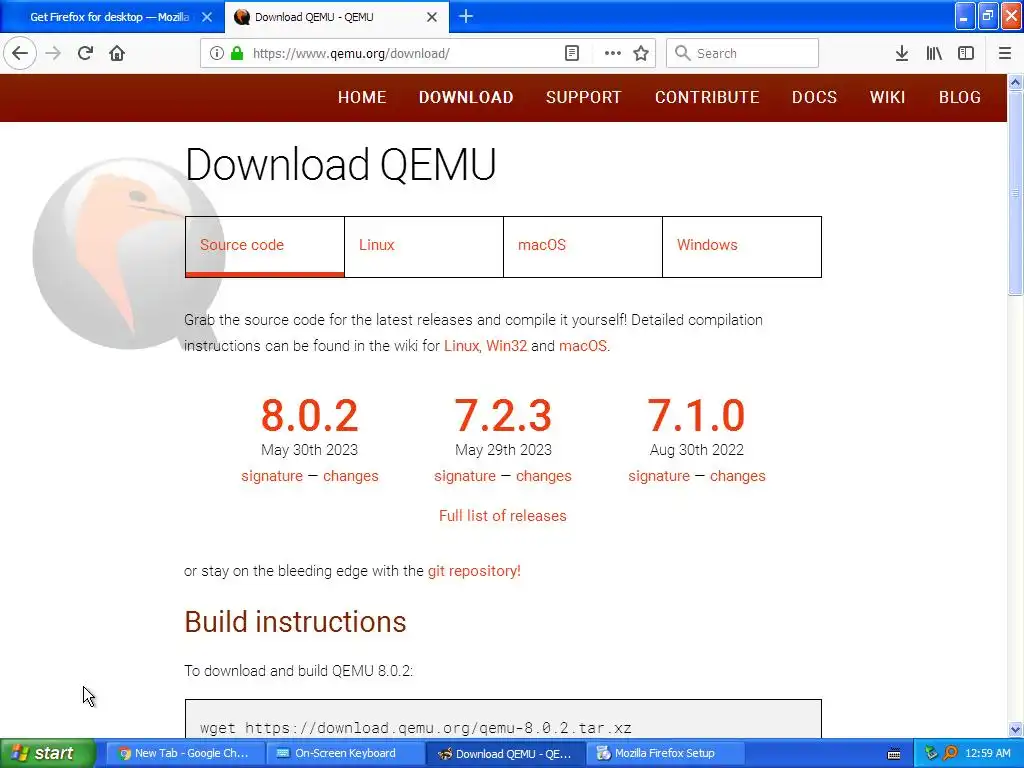The height and width of the screenshot is (768, 1024).
Task: Open the Firefox home page icon
Action: click(x=117, y=53)
